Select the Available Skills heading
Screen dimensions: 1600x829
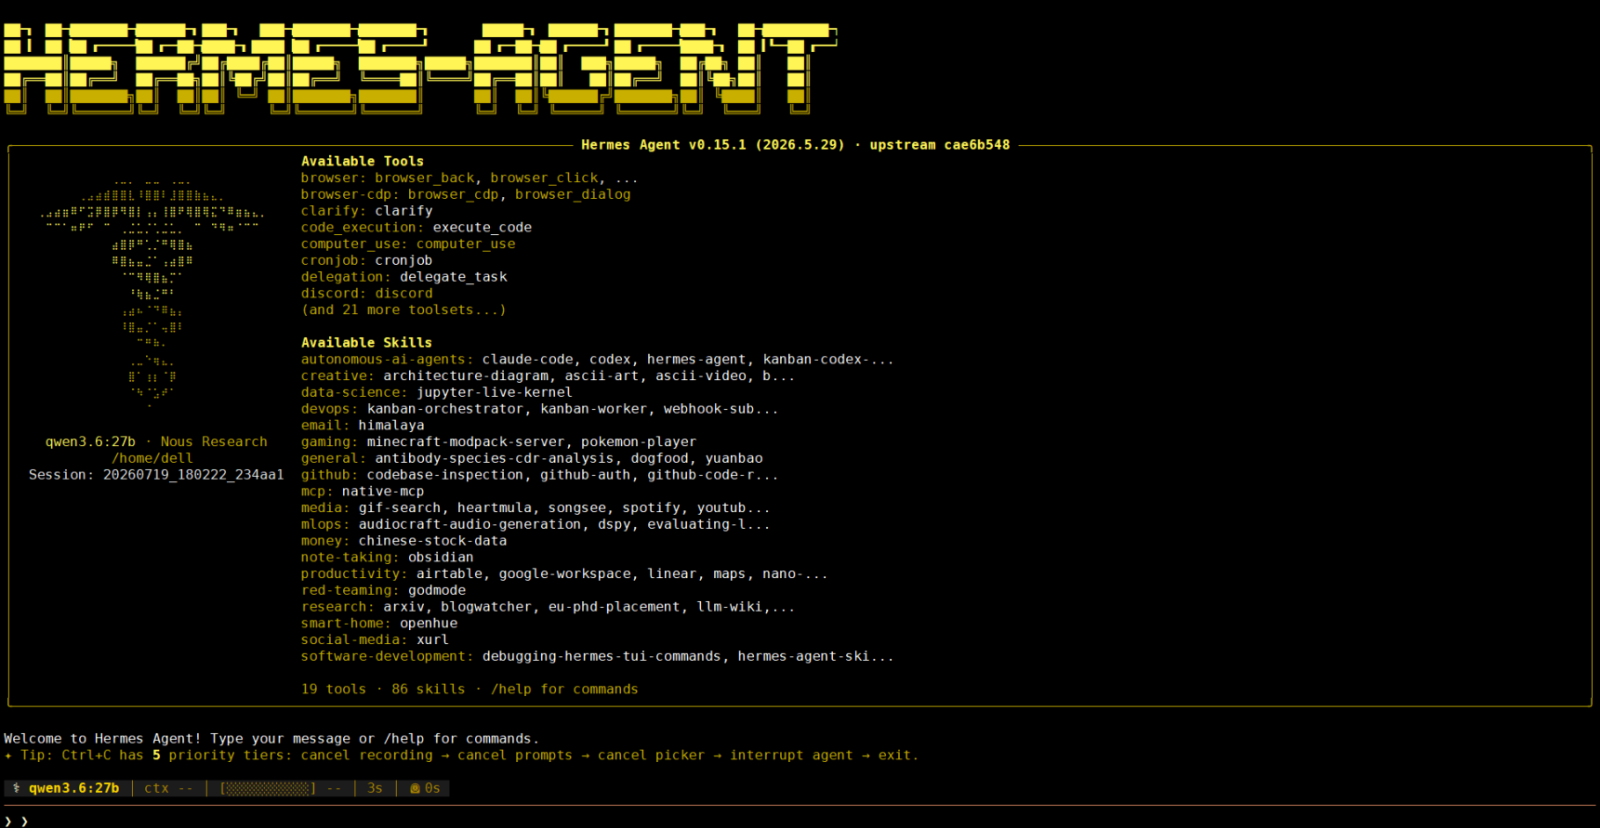point(366,342)
